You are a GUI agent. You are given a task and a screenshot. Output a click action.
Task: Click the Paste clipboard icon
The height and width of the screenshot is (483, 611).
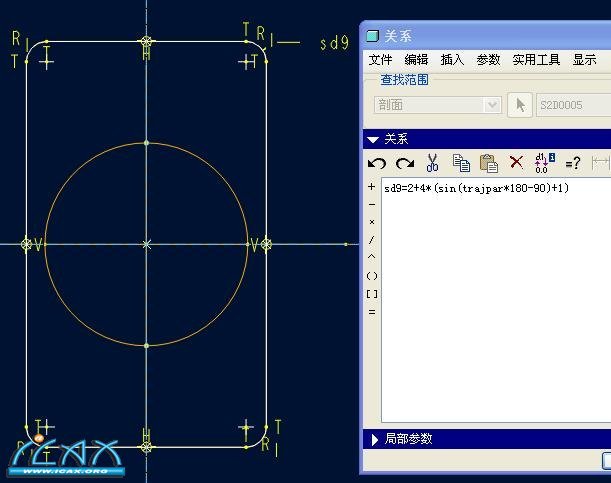pyautogui.click(x=488, y=163)
